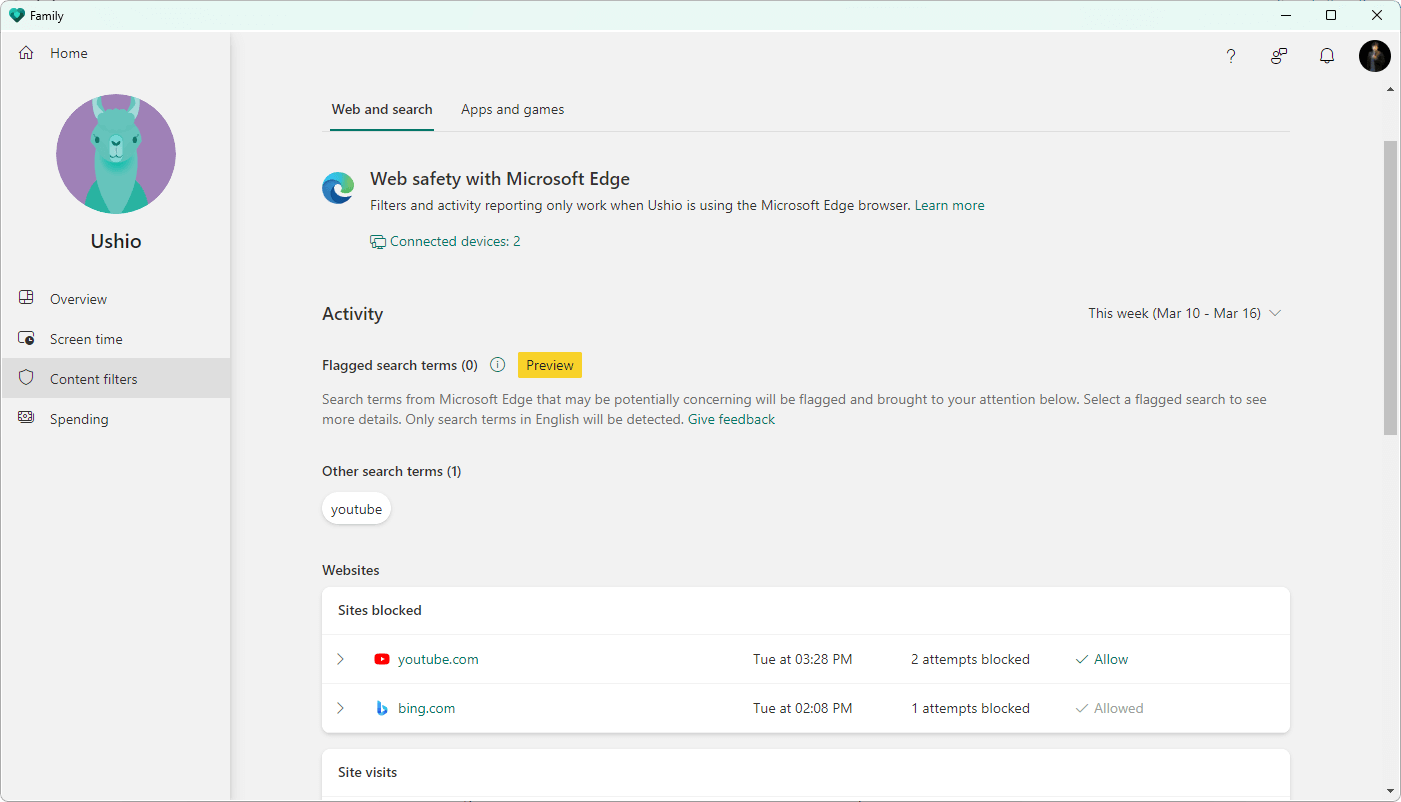
Task: Expand the bing.com blocked site row
Action: coord(340,709)
